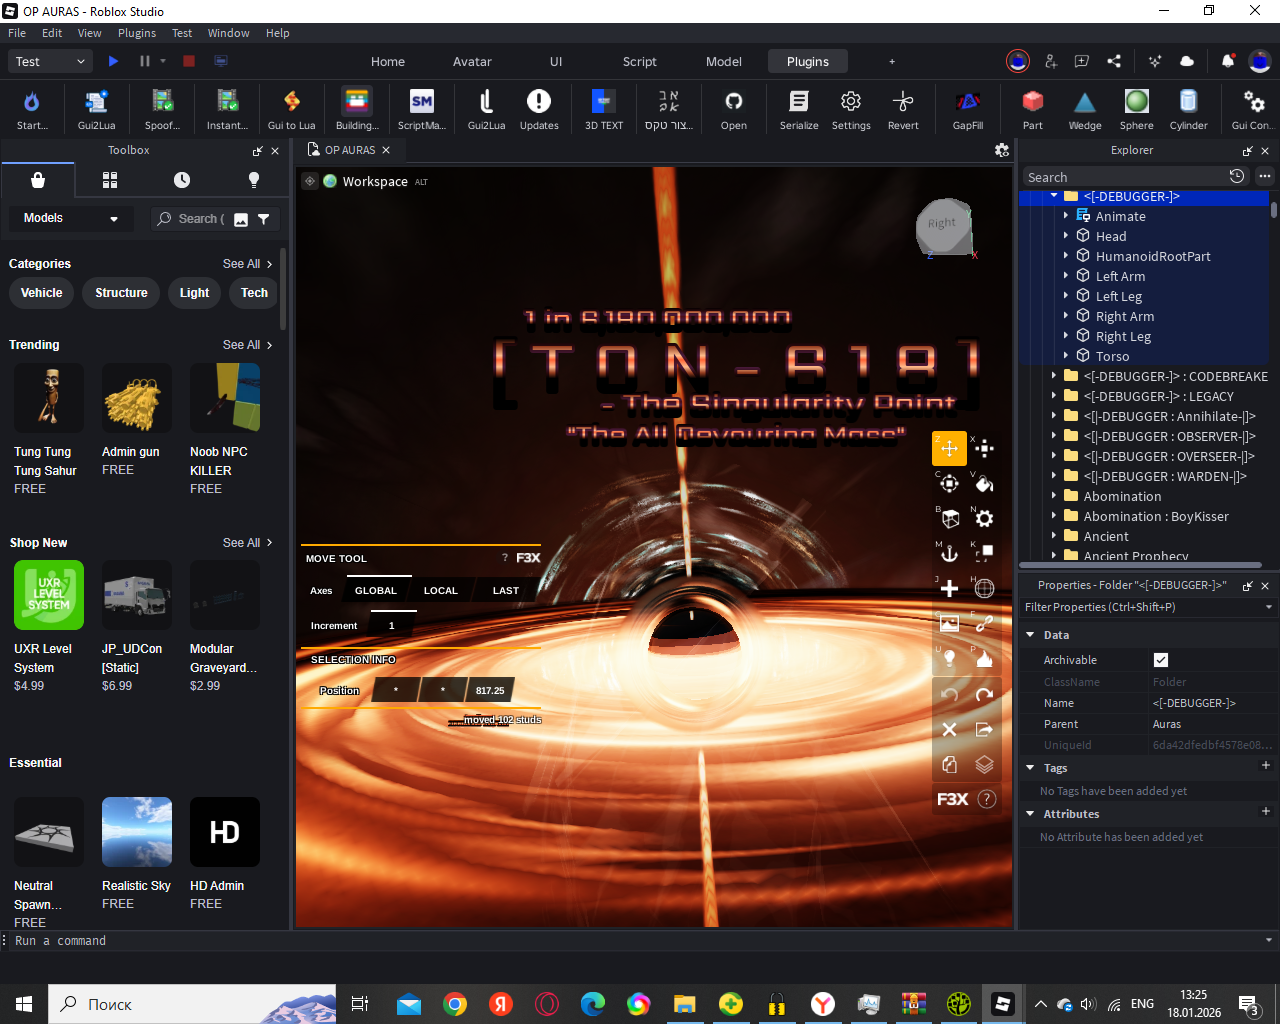
Task: Select the F3X New Part plus tool
Action: click(949, 588)
